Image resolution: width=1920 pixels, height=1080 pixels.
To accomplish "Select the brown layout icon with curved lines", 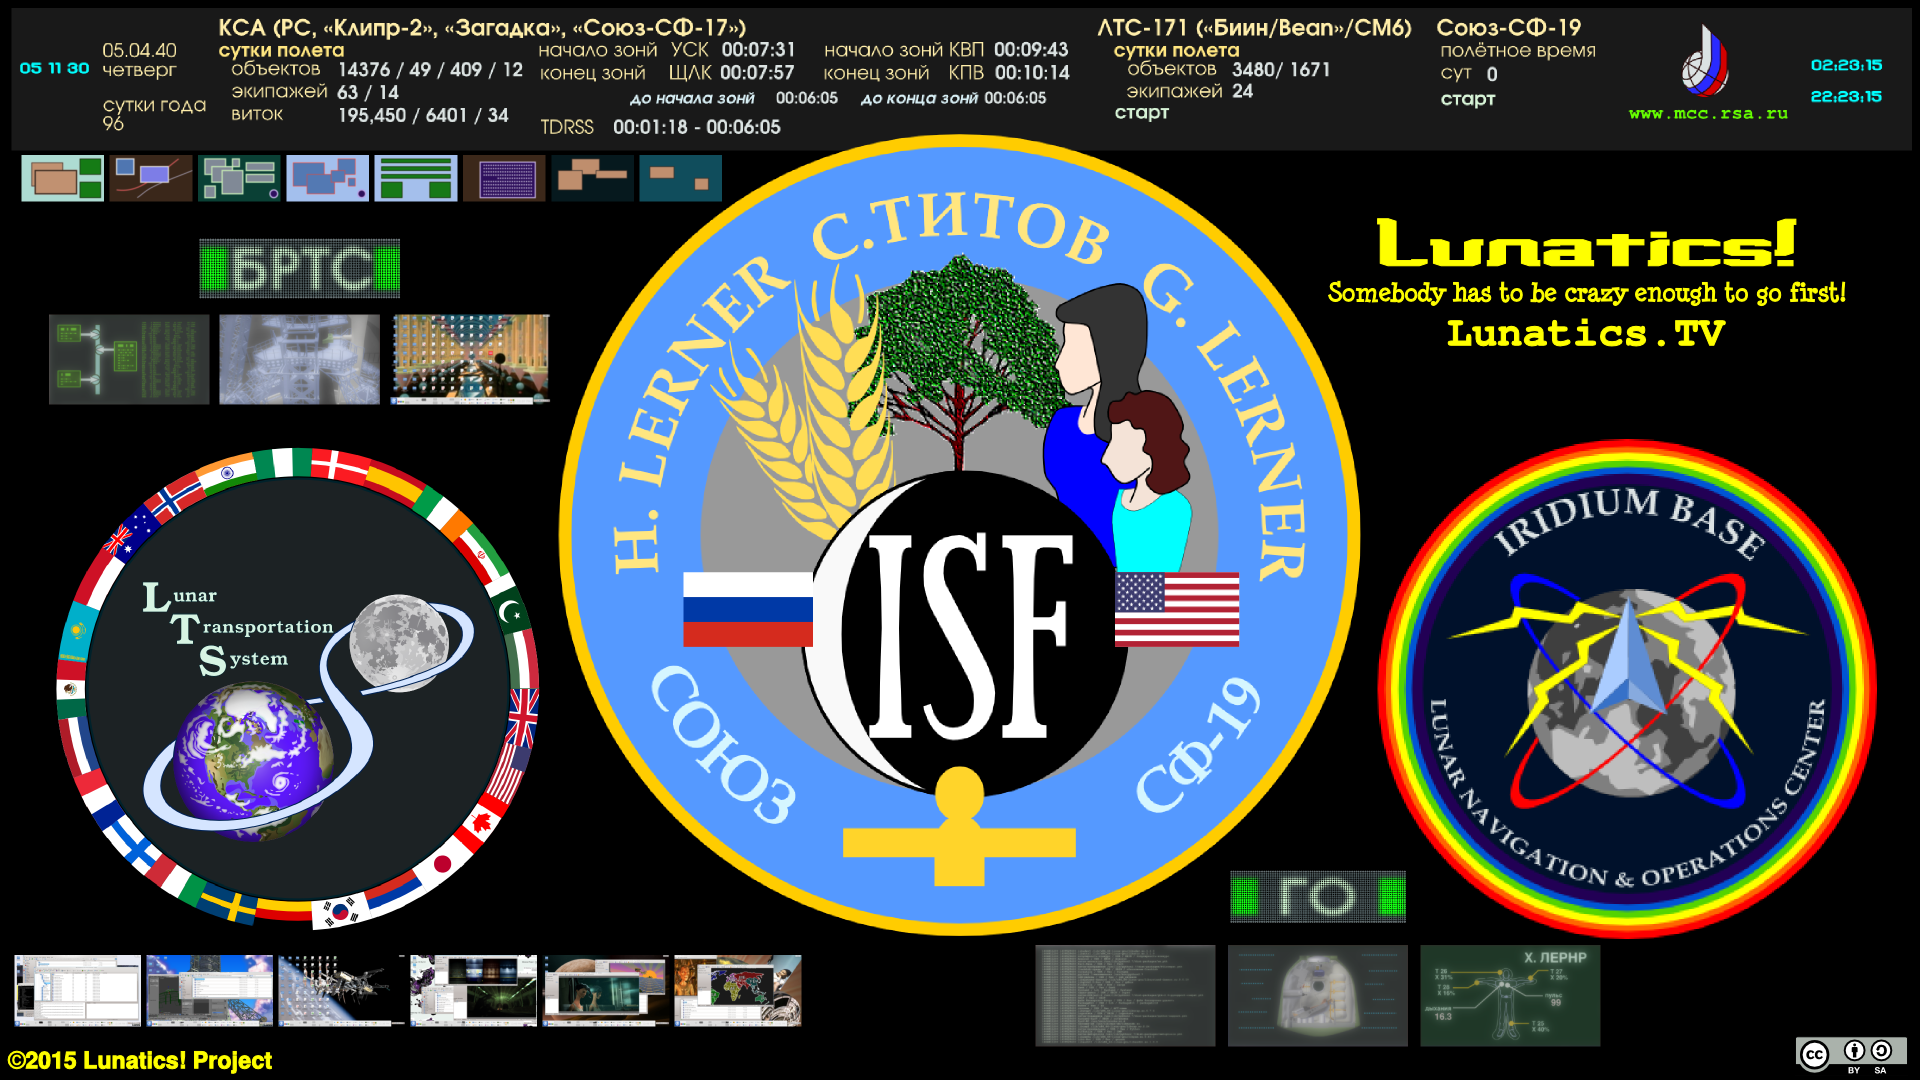I will point(151,179).
